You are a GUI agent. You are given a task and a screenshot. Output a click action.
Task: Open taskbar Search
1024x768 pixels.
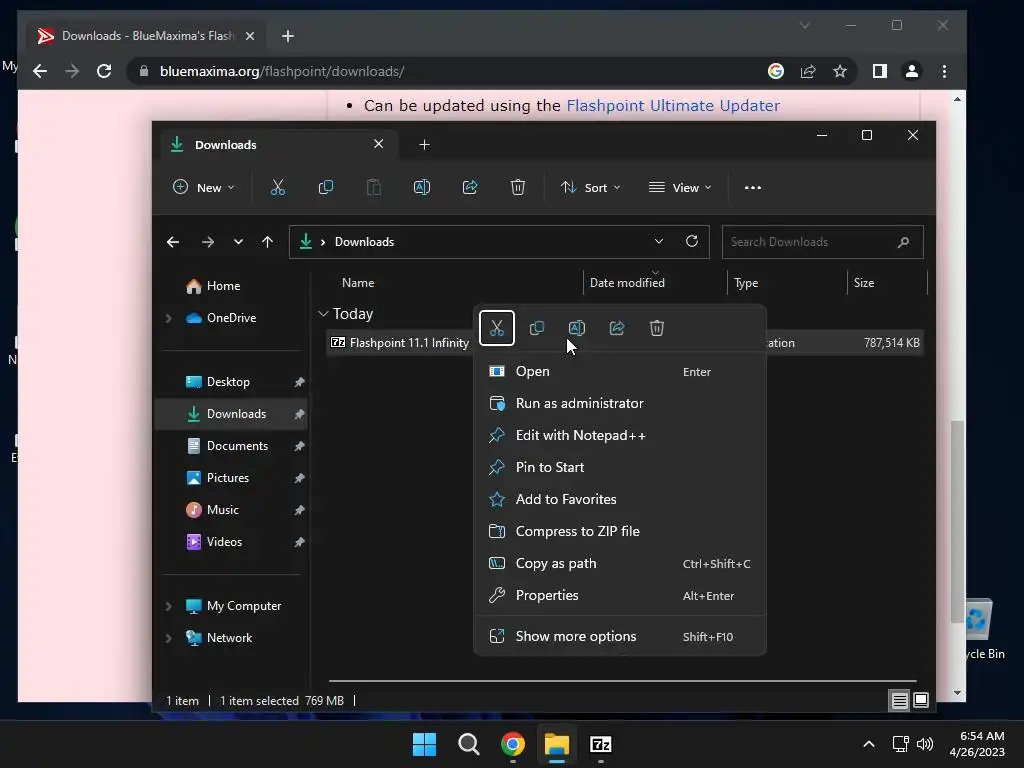(469, 744)
